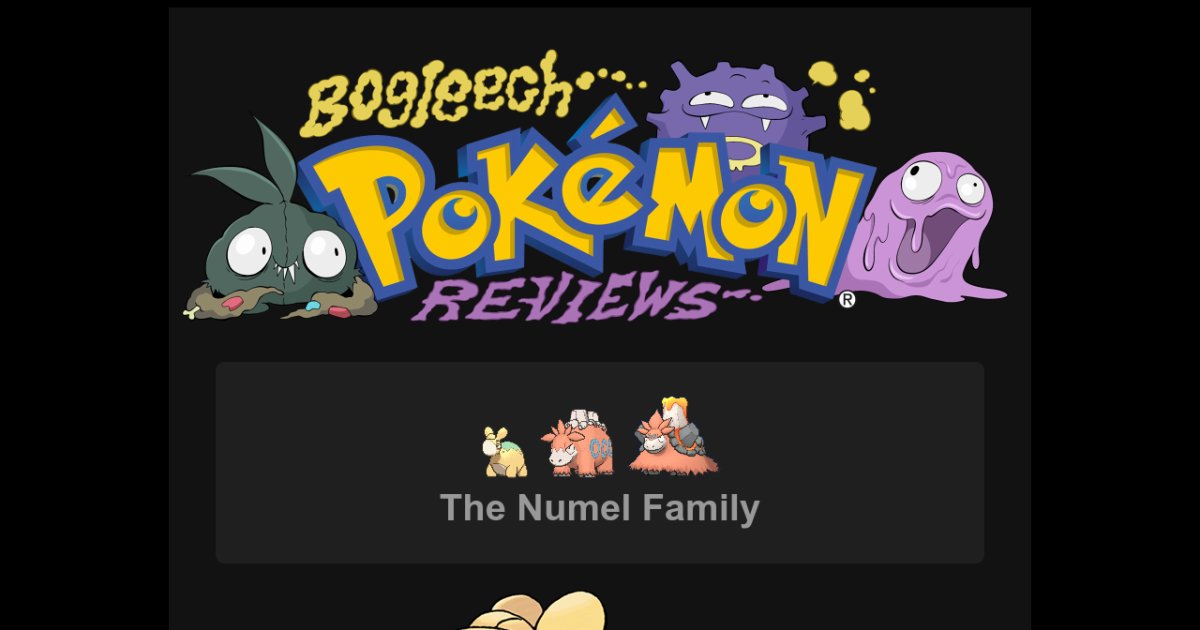
Task: Click the purple Koffing above the logo
Action: [x=735, y=115]
